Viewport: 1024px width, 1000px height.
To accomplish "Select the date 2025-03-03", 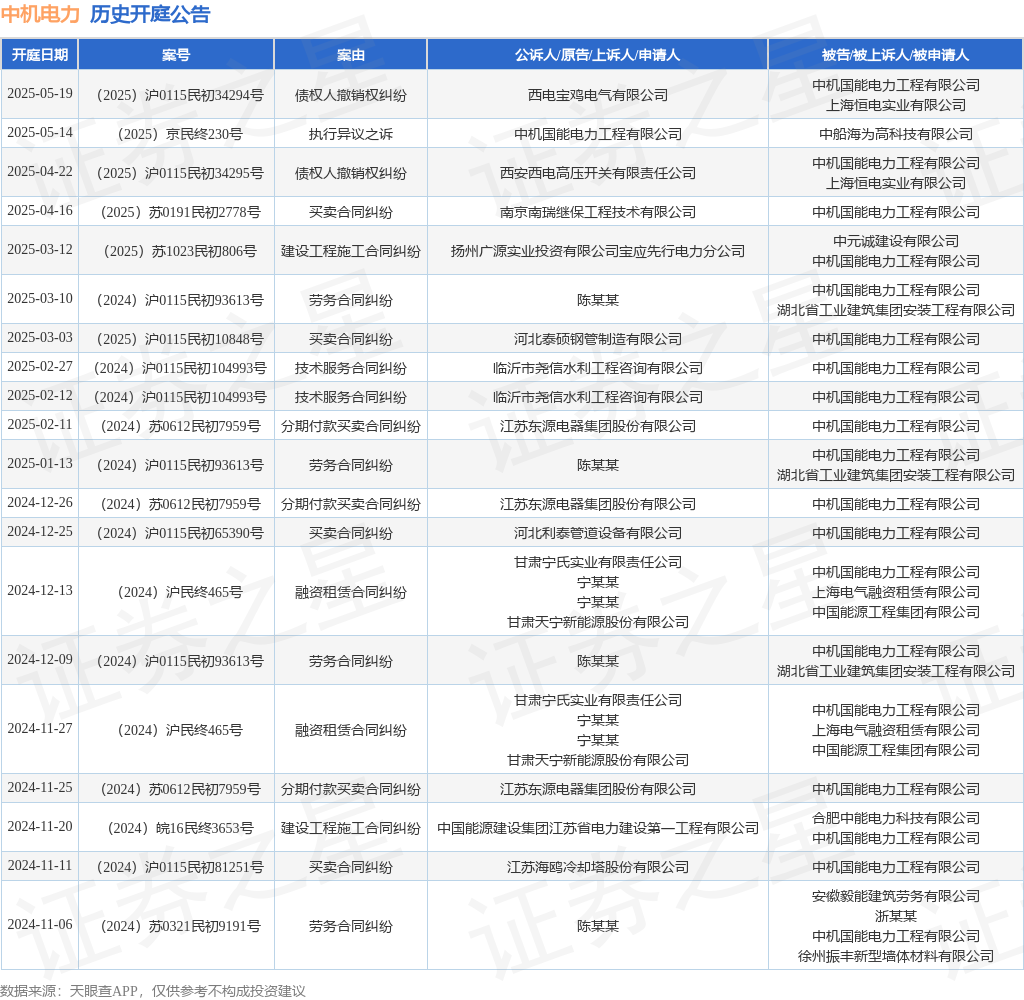I will click(x=40, y=338).
